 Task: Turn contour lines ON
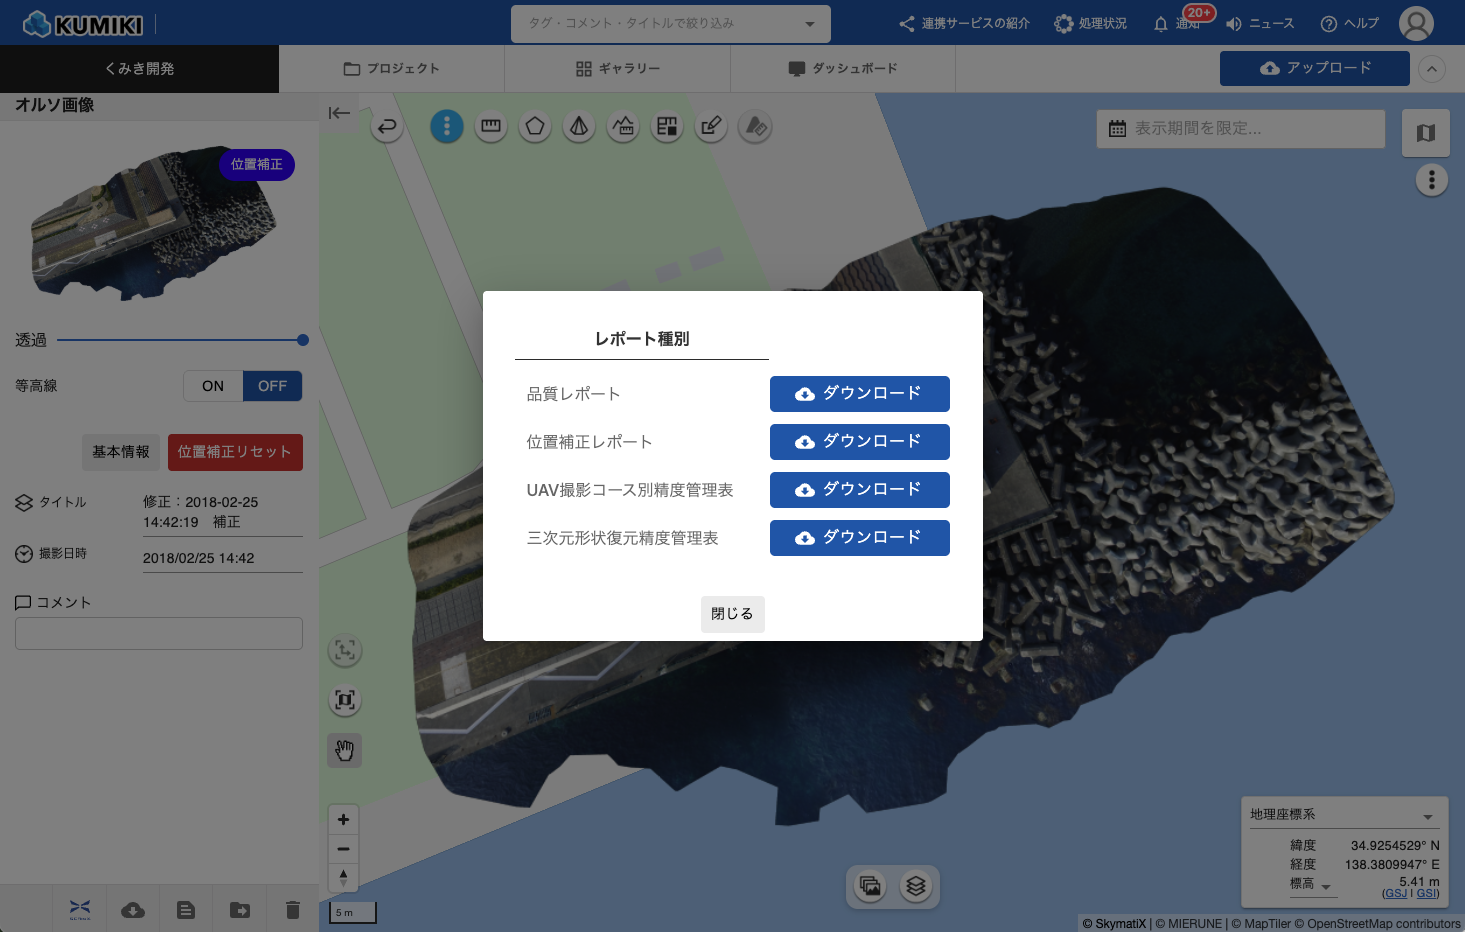tap(213, 386)
